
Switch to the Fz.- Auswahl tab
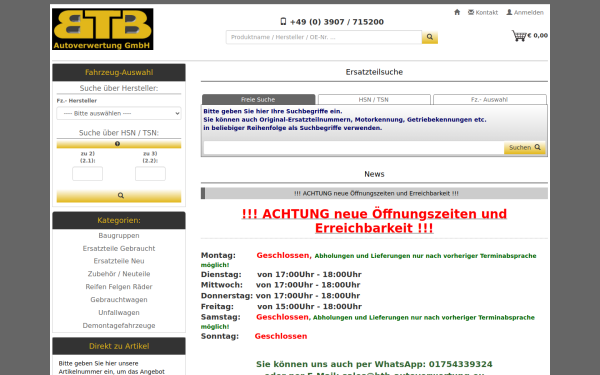tap(489, 99)
